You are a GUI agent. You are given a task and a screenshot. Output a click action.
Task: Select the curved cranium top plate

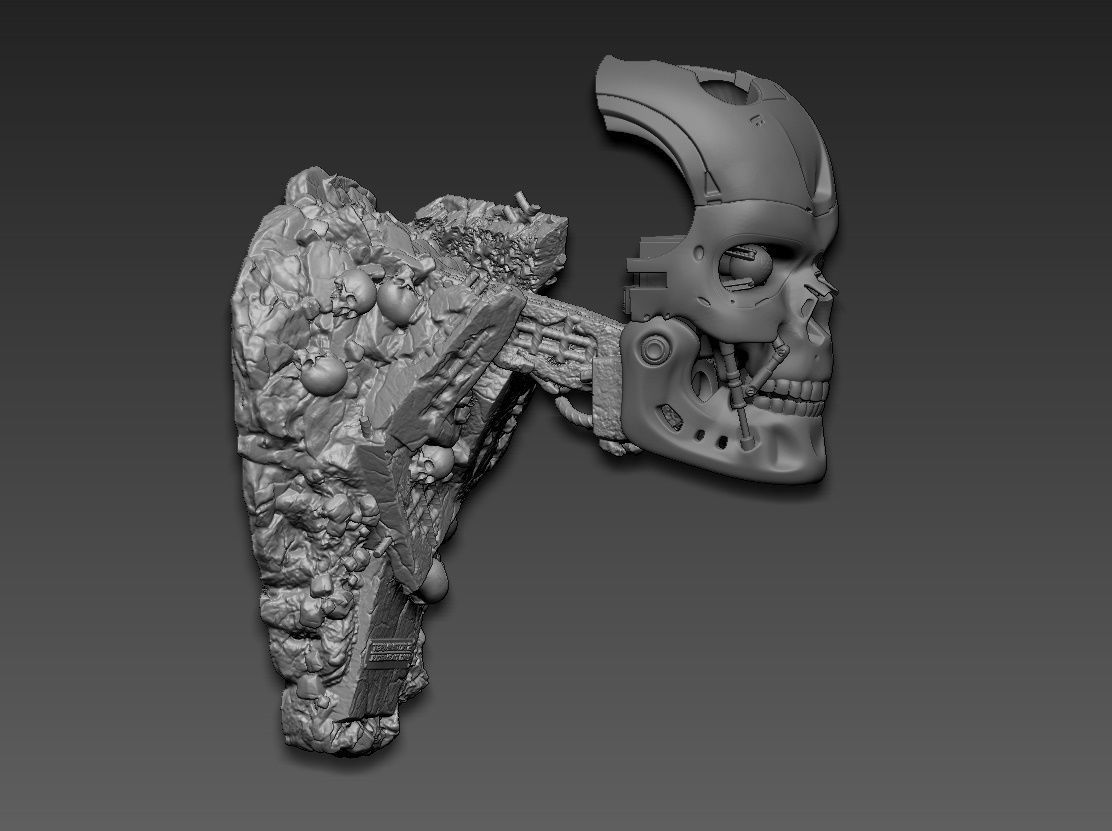click(716, 135)
